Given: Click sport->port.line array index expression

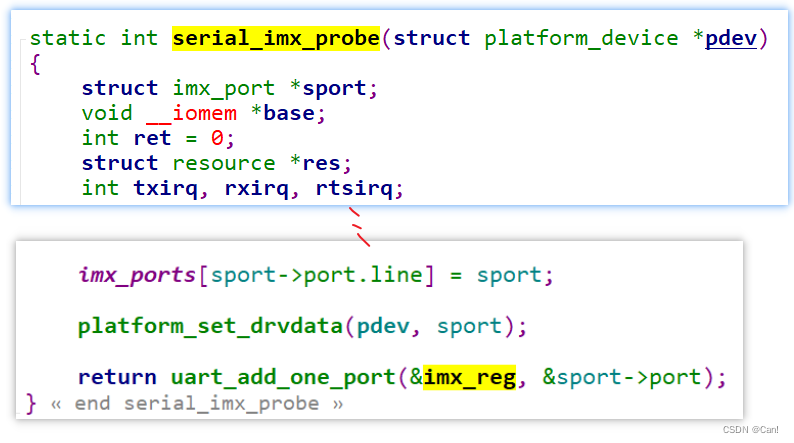Looking at the screenshot, I should (316, 275).
